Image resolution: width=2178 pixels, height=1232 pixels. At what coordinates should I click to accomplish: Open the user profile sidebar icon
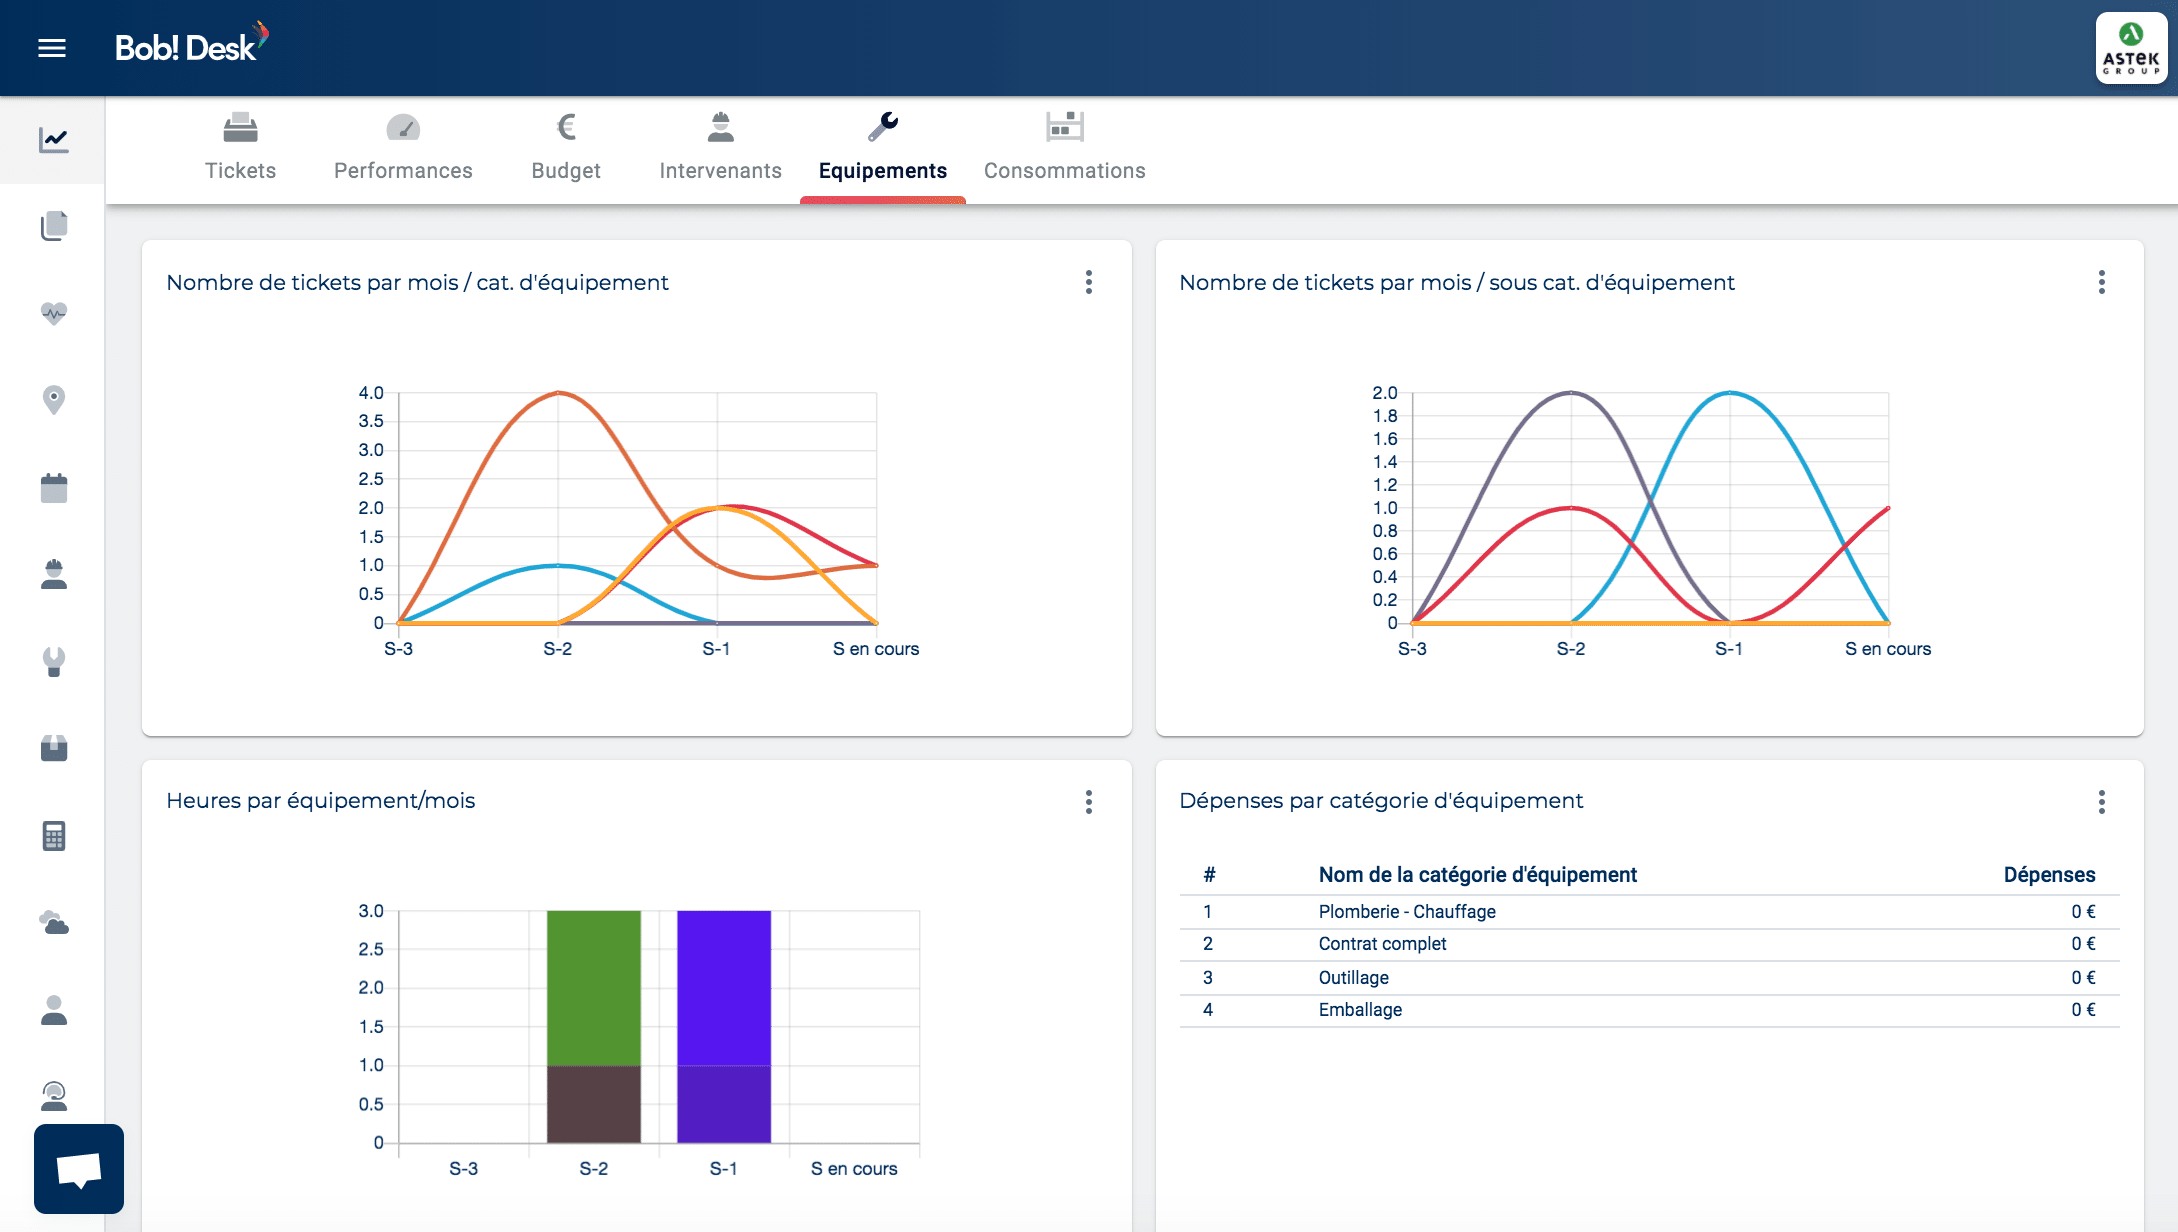[54, 1010]
